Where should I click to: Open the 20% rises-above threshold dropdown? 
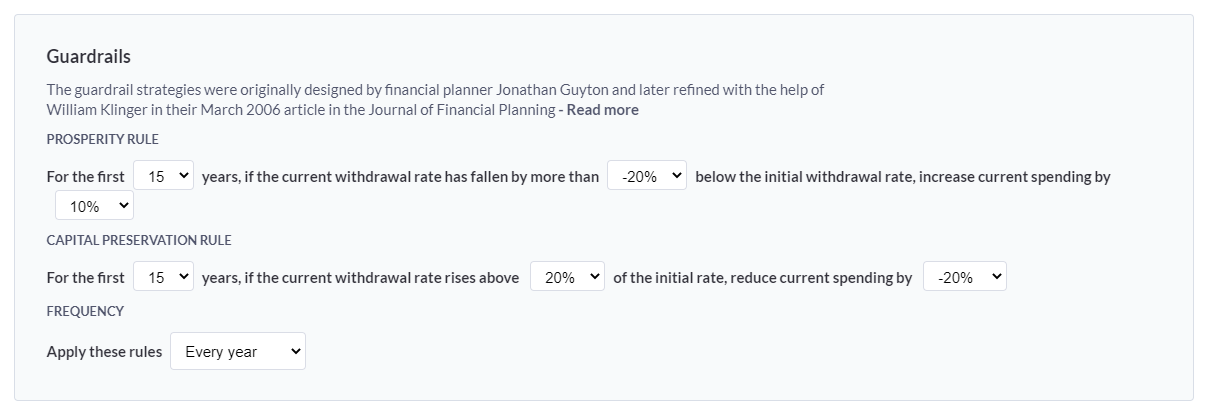point(567,277)
